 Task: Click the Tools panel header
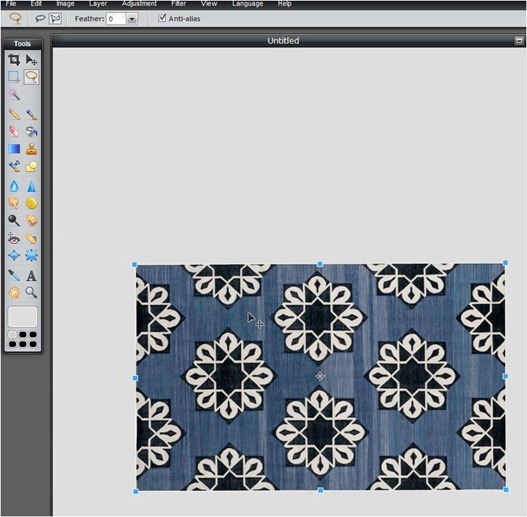pos(22,44)
